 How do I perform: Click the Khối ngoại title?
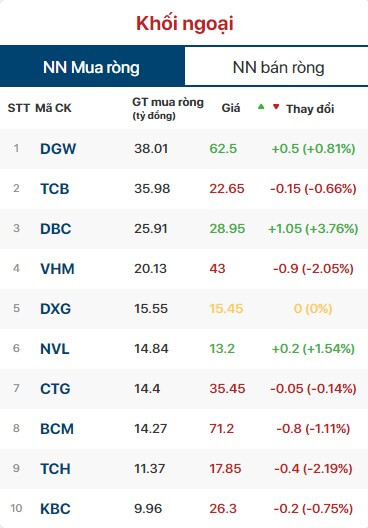point(185,24)
